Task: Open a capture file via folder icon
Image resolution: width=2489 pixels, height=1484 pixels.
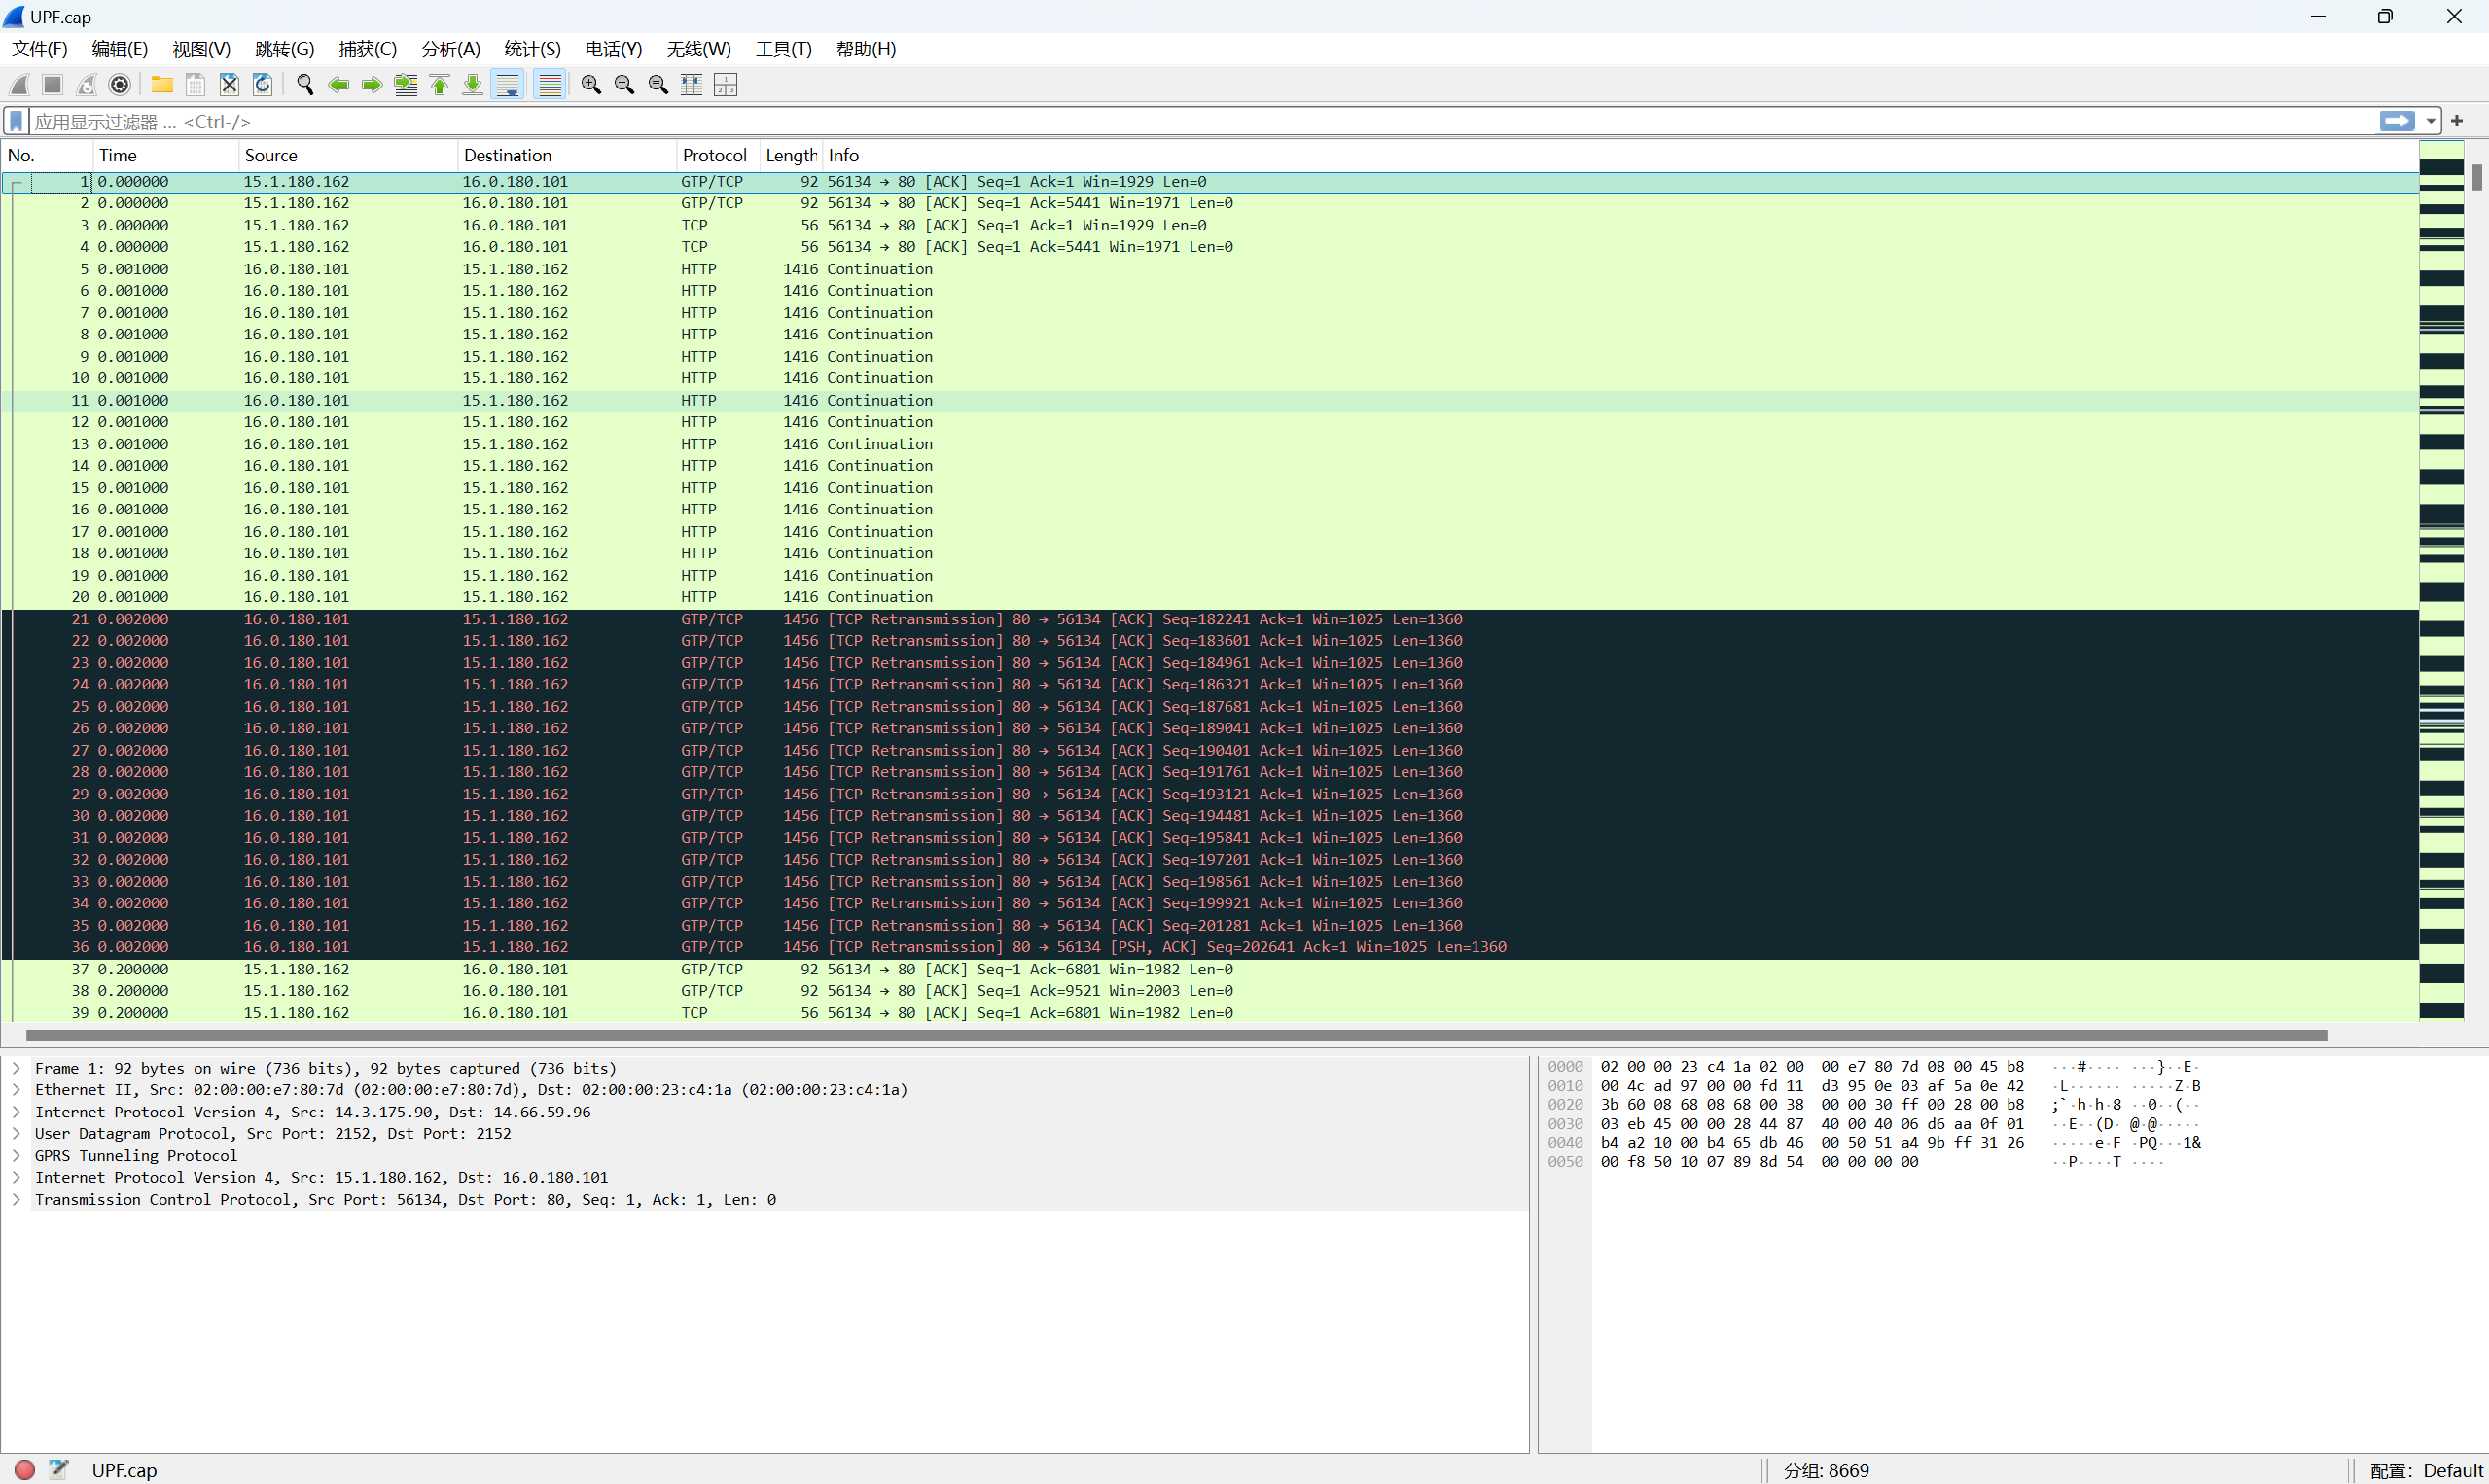Action: tap(162, 85)
